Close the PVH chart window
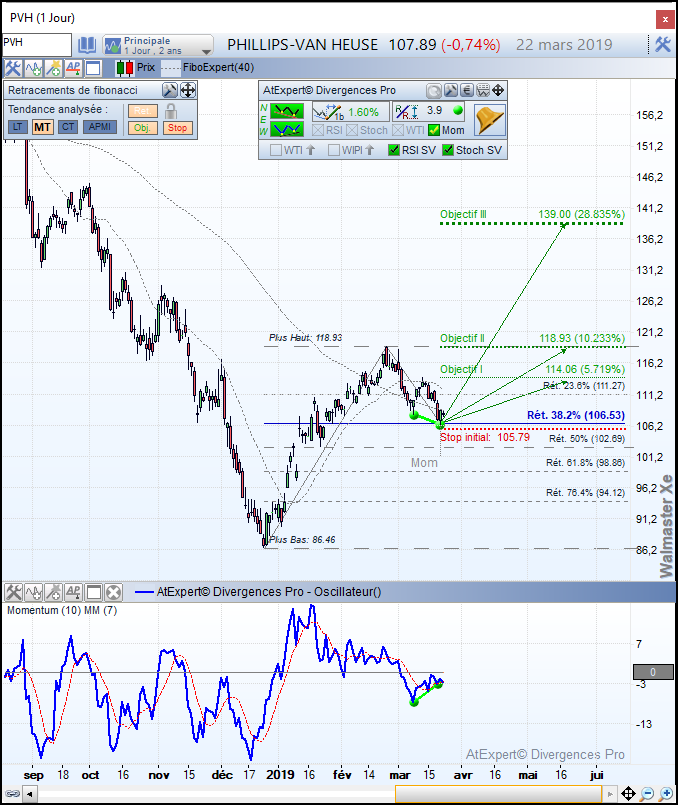Screen dimensions: 678x805 pyautogui.click(x=665, y=20)
